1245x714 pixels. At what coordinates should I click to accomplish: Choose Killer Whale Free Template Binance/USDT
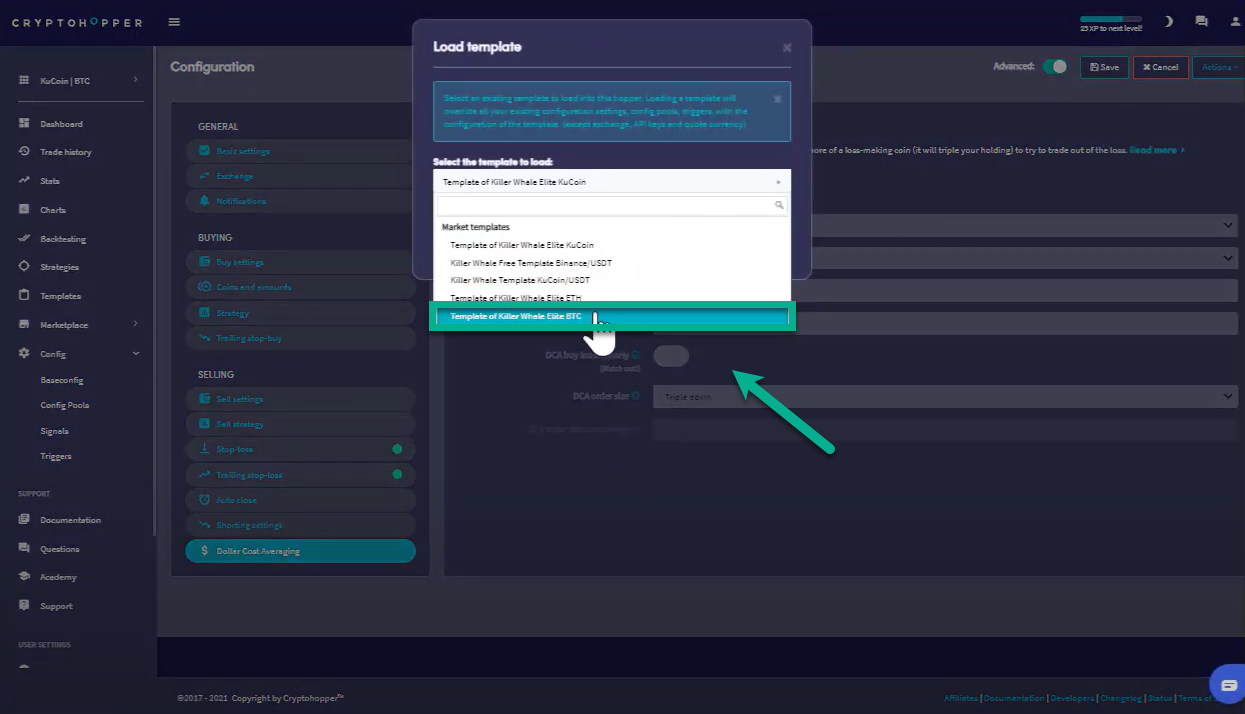[x=531, y=263]
